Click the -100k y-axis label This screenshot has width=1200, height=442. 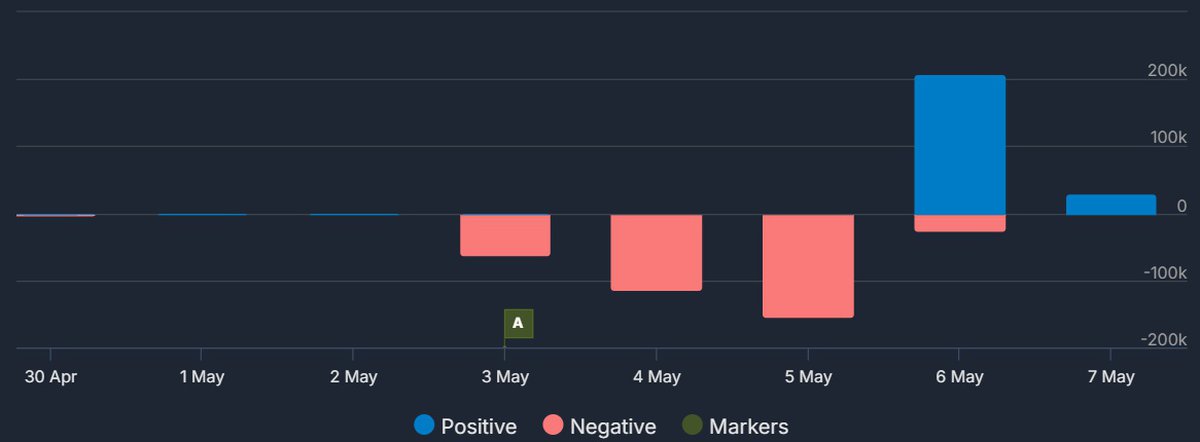pos(1164,273)
